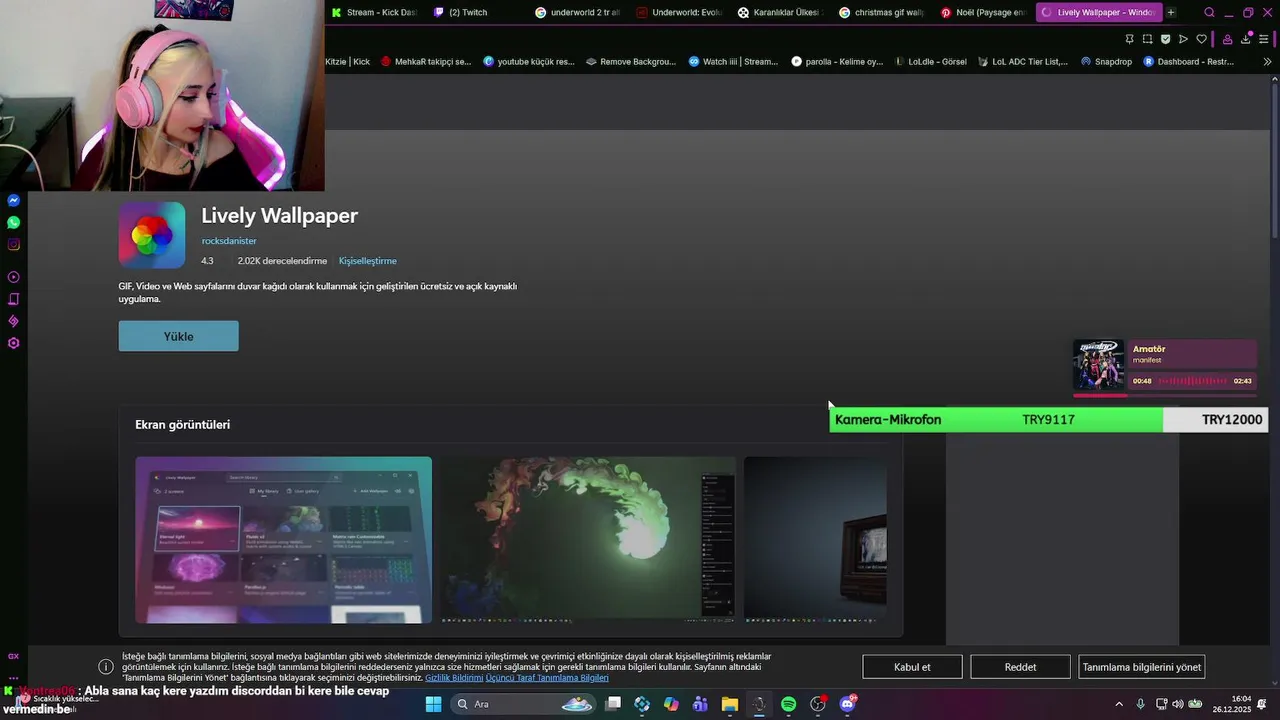Open the Dashboard - Restr... bookmark
Viewport: 1280px width, 720px height.
click(1188, 61)
